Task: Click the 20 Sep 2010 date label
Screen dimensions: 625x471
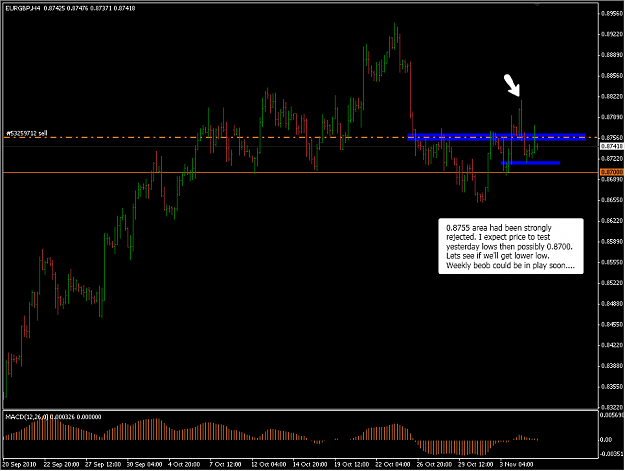Action: click(x=19, y=465)
